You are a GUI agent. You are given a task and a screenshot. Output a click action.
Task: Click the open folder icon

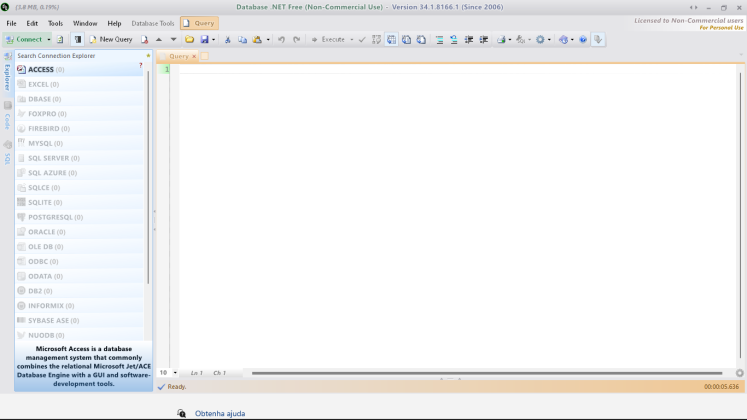click(x=190, y=40)
